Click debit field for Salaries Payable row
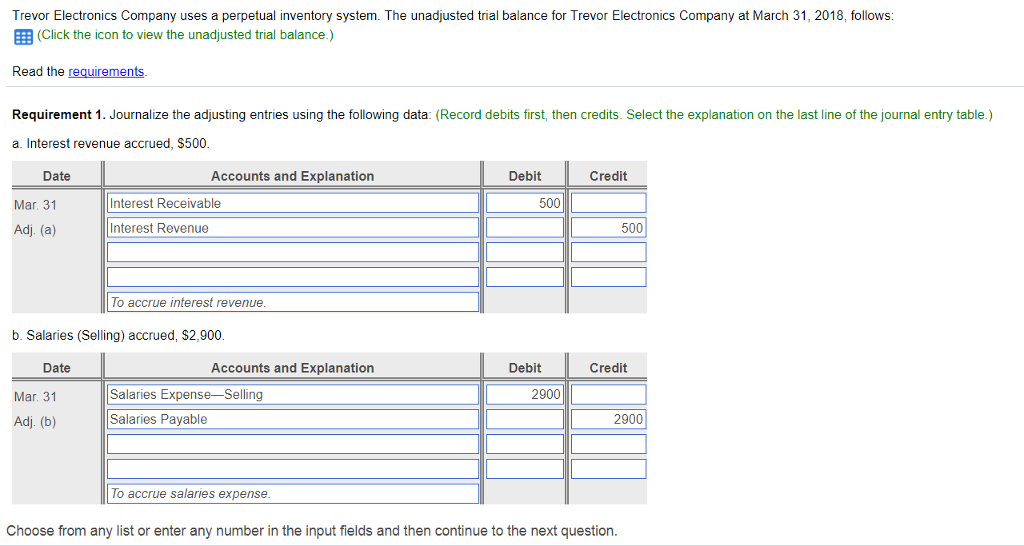Viewport: 1024px width, 546px height. (x=524, y=419)
